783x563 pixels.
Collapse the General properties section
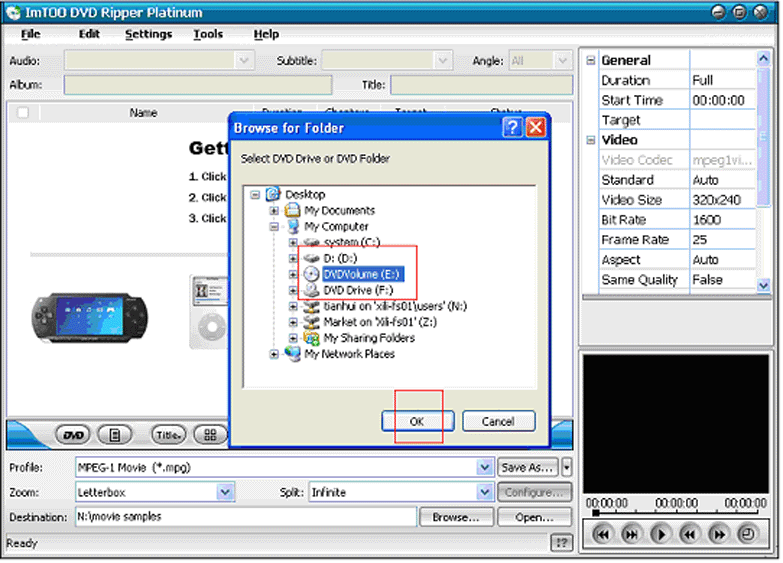592,61
